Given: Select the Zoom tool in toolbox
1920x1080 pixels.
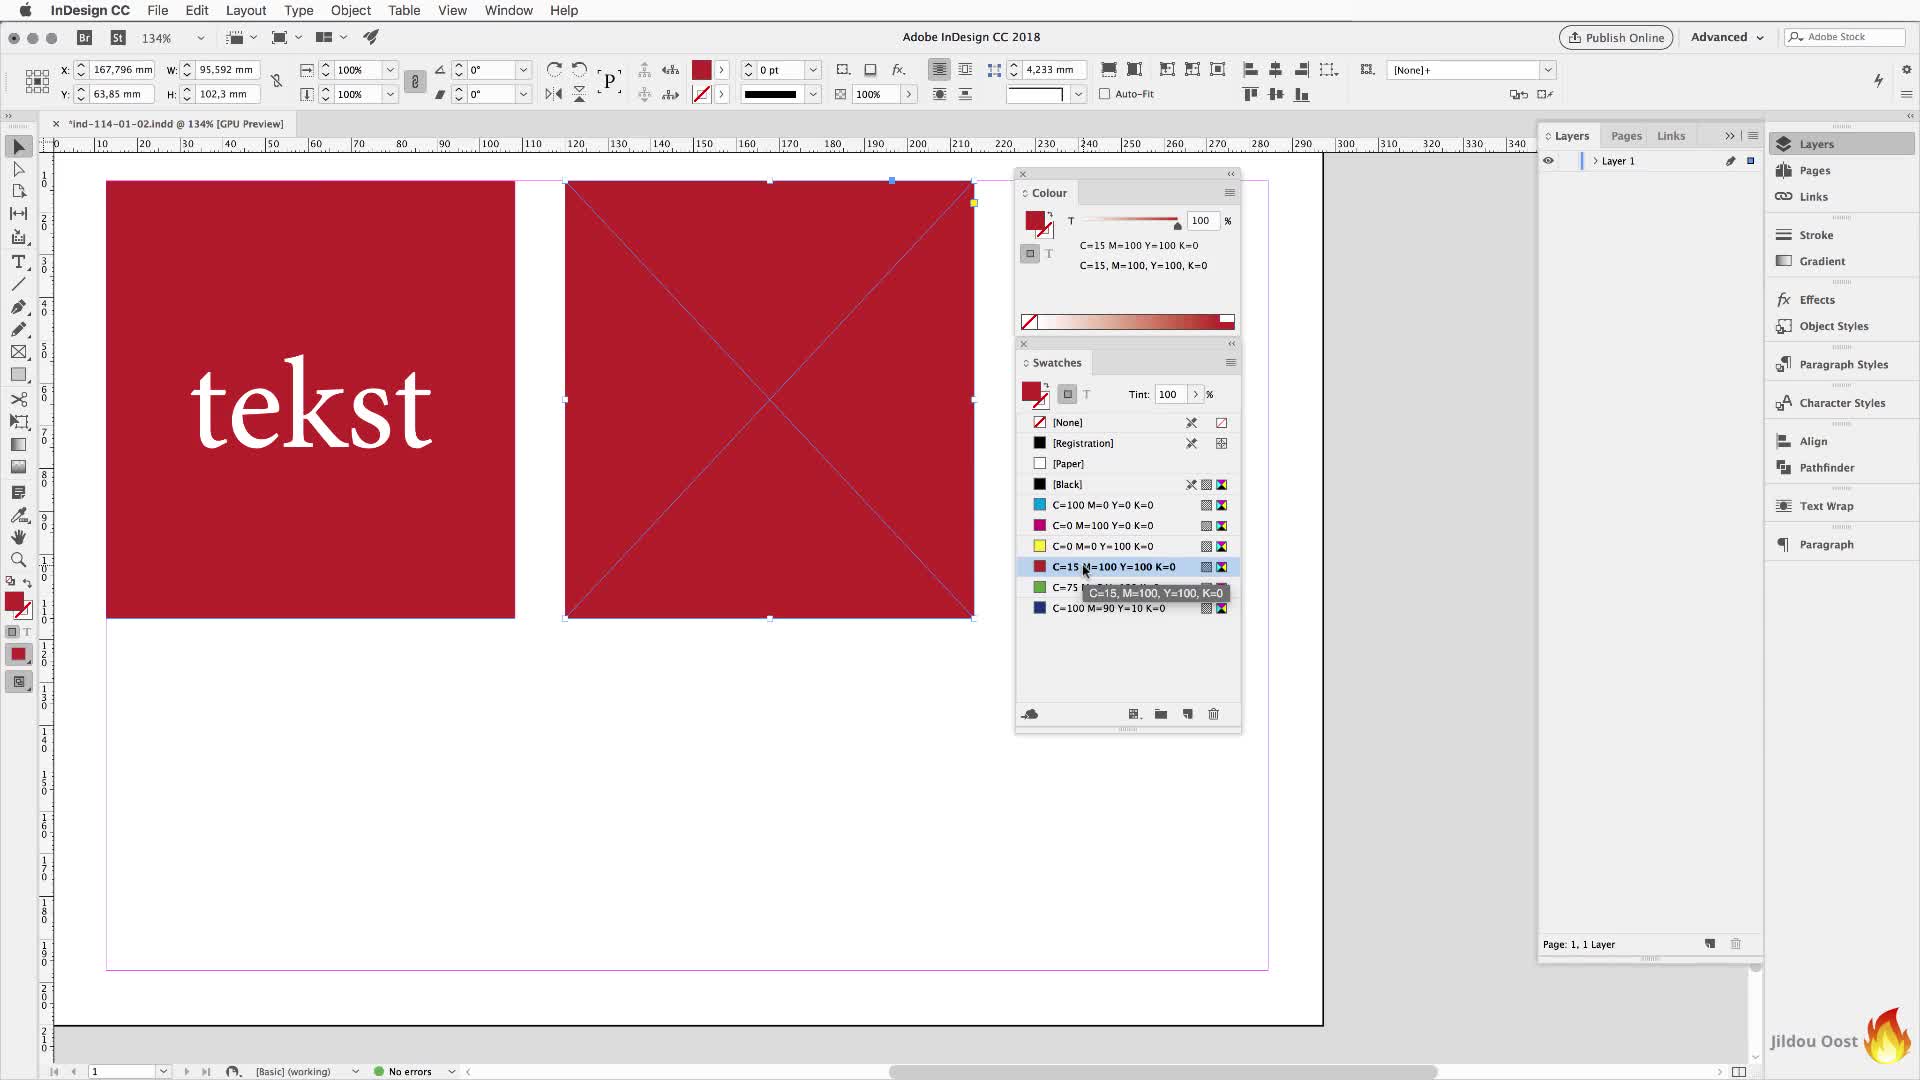Looking at the screenshot, I should [x=18, y=560].
